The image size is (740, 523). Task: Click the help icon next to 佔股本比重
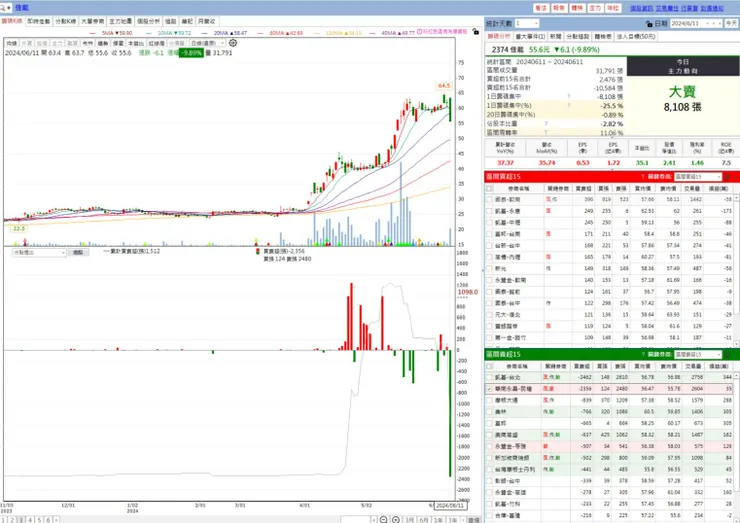coord(546,124)
